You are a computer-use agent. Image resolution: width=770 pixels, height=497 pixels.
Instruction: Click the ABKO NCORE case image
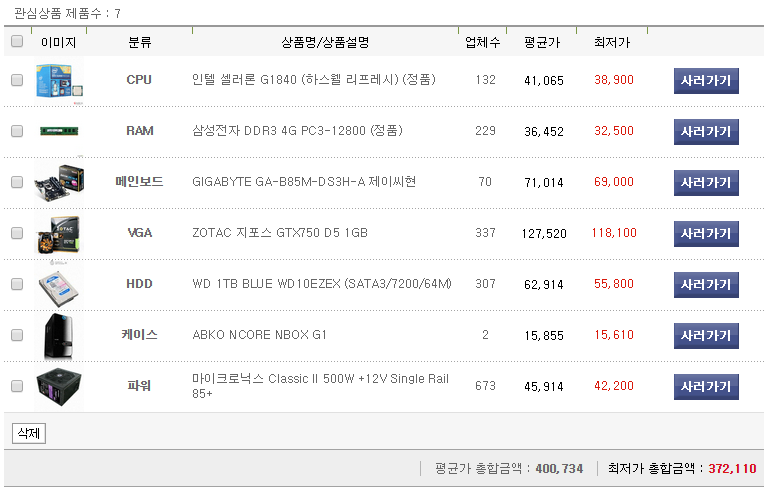click(x=58, y=335)
